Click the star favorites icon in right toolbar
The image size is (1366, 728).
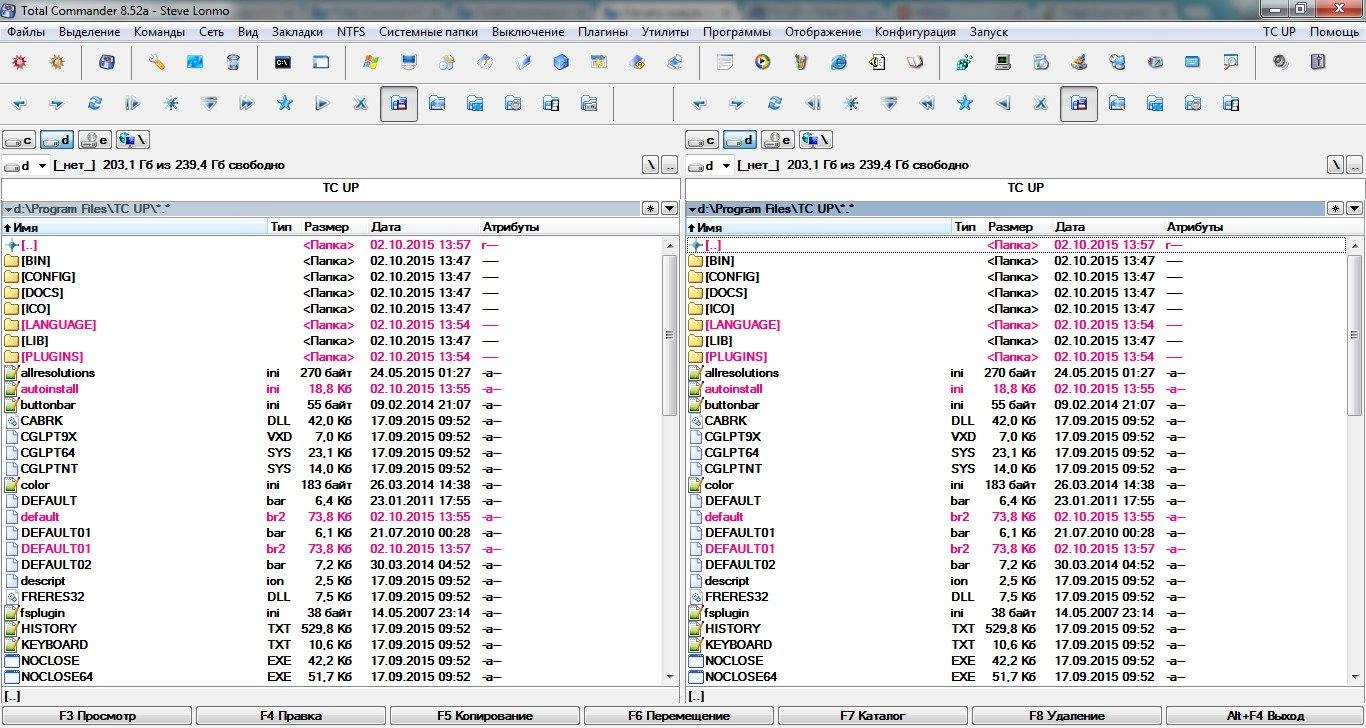(x=965, y=103)
